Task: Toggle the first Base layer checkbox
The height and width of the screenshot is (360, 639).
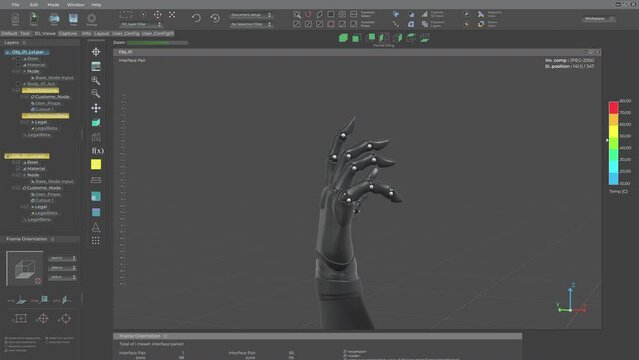Action: 18,59
